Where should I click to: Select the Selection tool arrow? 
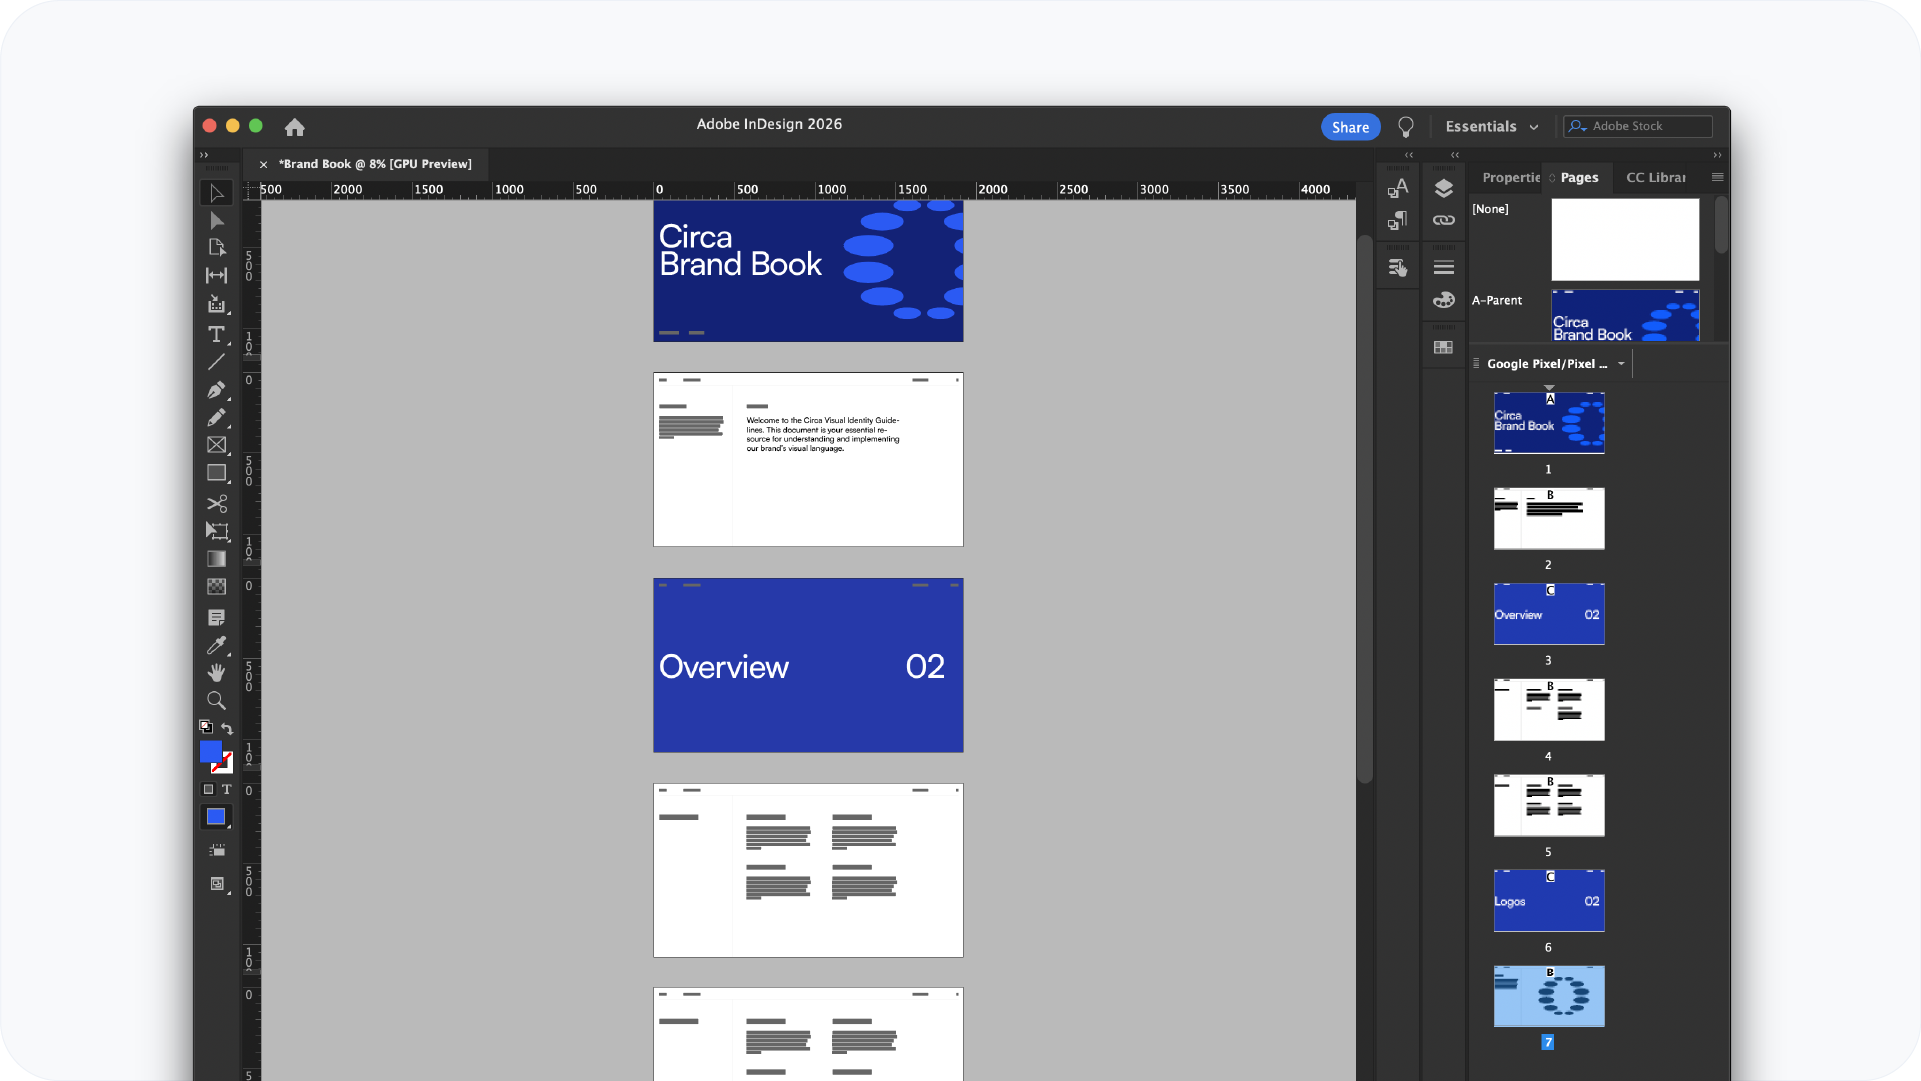pyautogui.click(x=216, y=193)
